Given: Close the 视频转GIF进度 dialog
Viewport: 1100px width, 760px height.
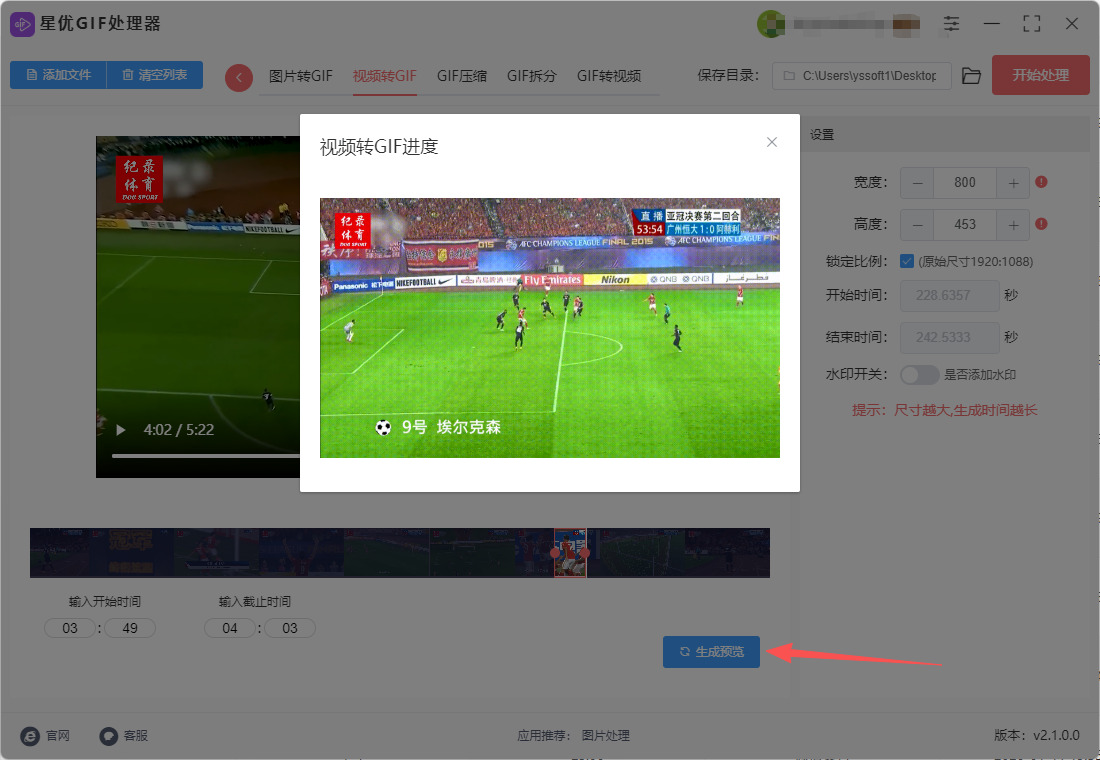Looking at the screenshot, I should pos(772,142).
